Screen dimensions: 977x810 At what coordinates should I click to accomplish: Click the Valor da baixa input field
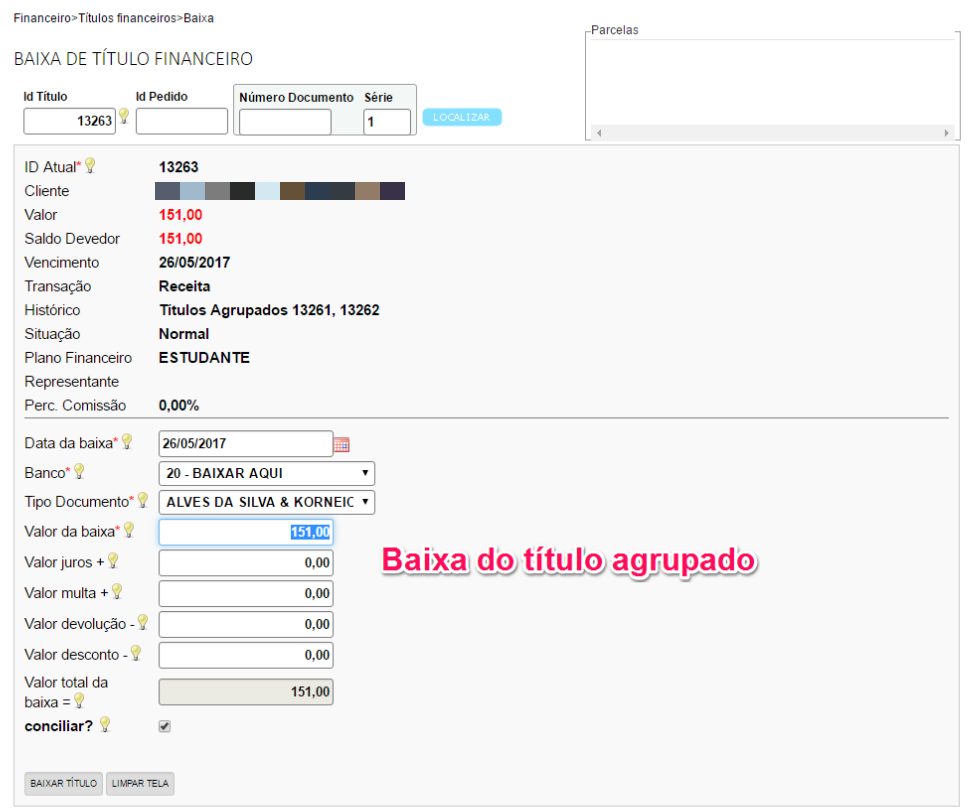pos(245,532)
